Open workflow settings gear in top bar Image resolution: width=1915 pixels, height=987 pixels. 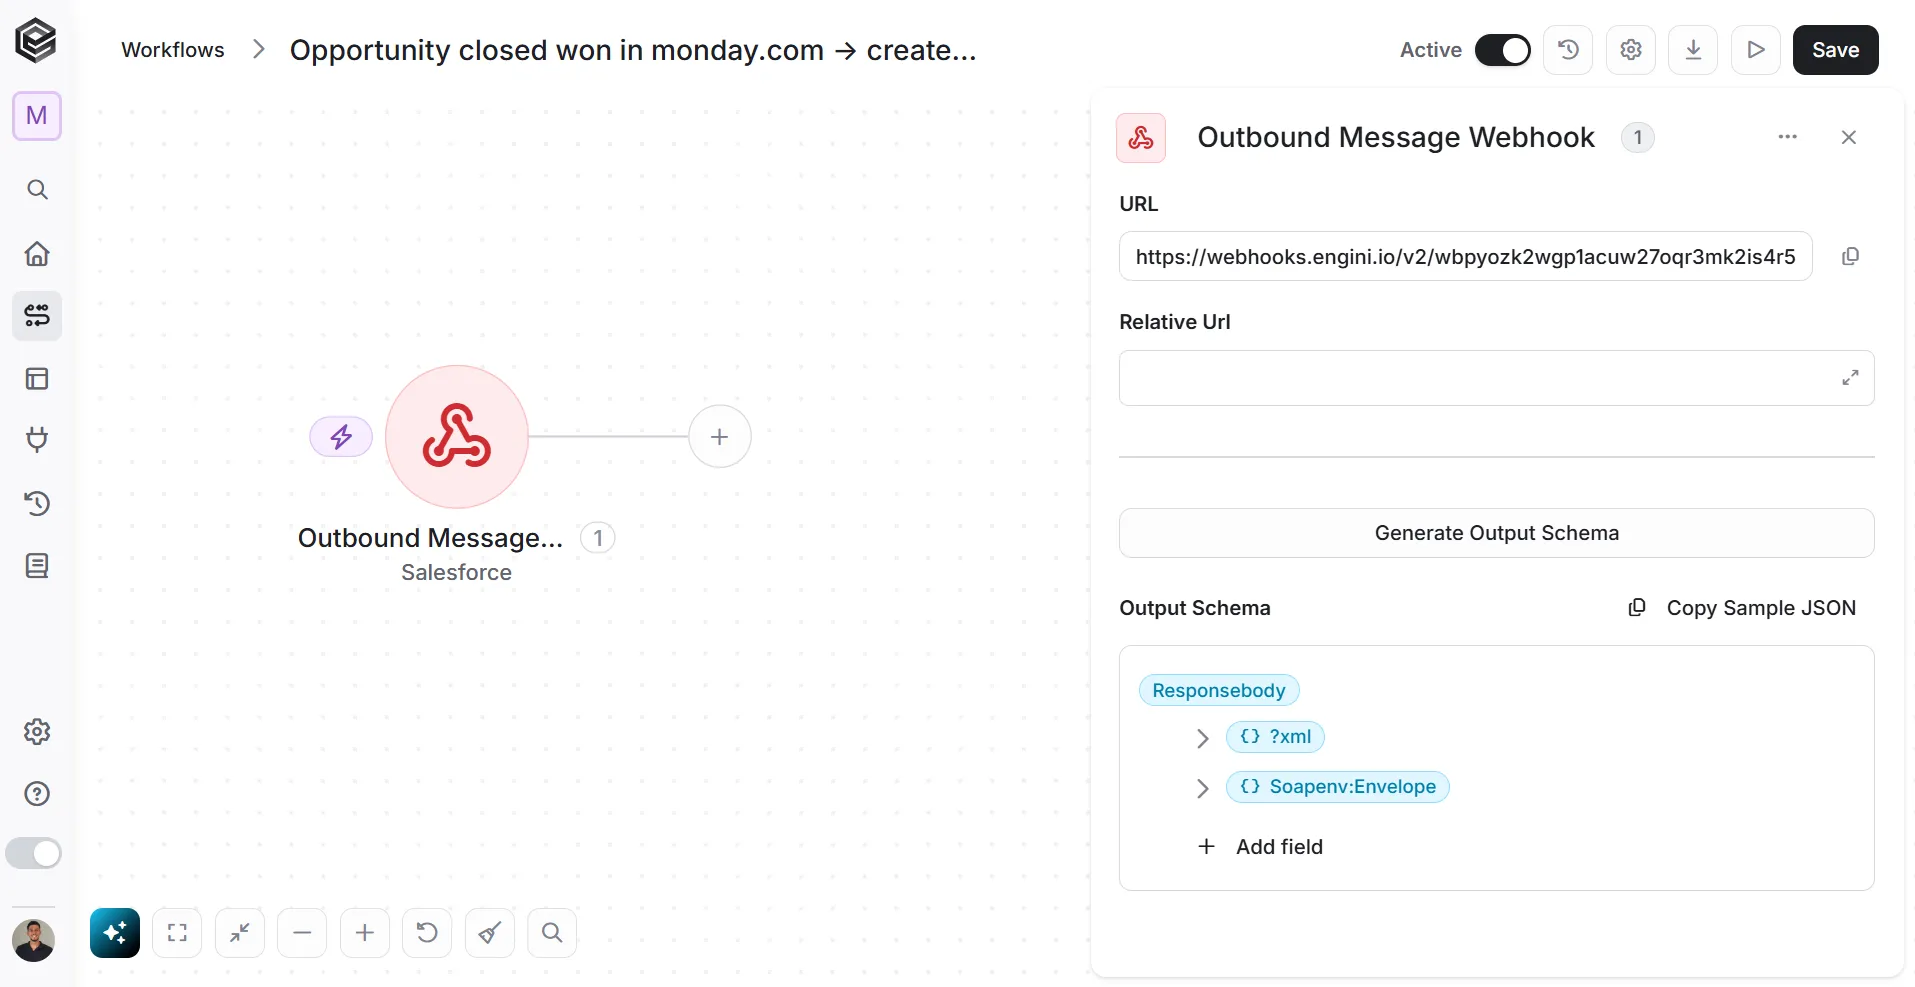pyautogui.click(x=1631, y=50)
